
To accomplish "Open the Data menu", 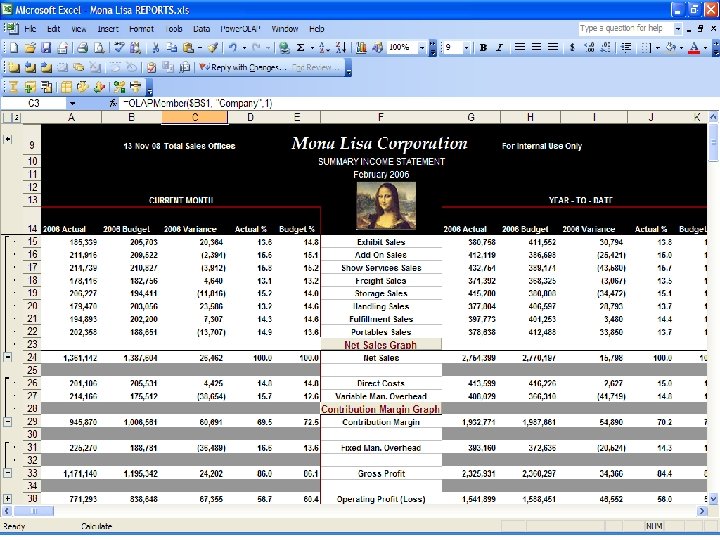I will (x=202, y=28).
